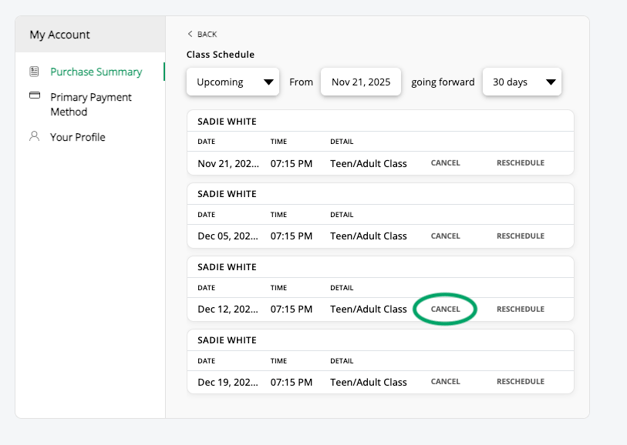Select the Dec 12 Teen/Adult Class row
This screenshot has width=627, height=445.
click(368, 309)
